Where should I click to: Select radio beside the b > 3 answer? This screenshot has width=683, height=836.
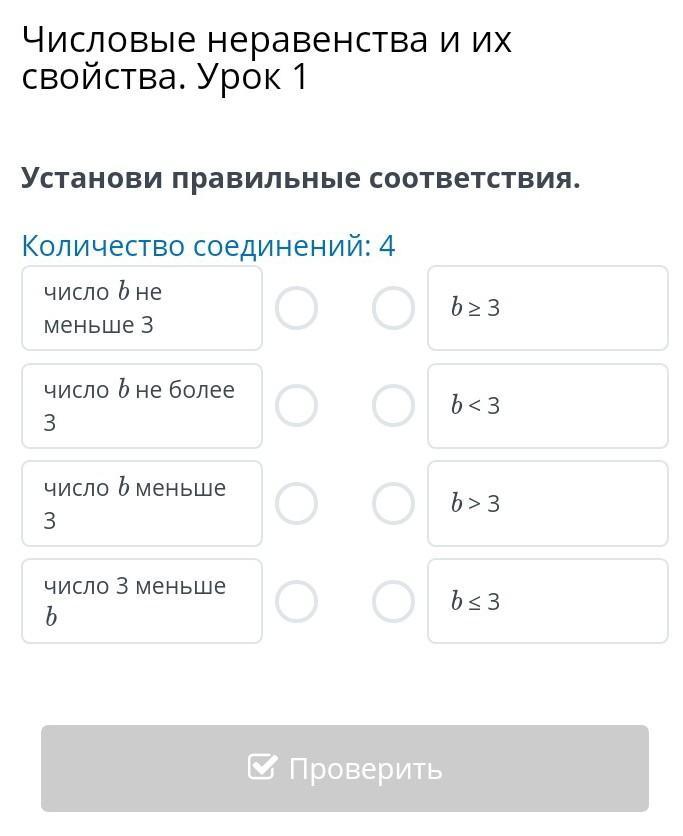tap(393, 503)
